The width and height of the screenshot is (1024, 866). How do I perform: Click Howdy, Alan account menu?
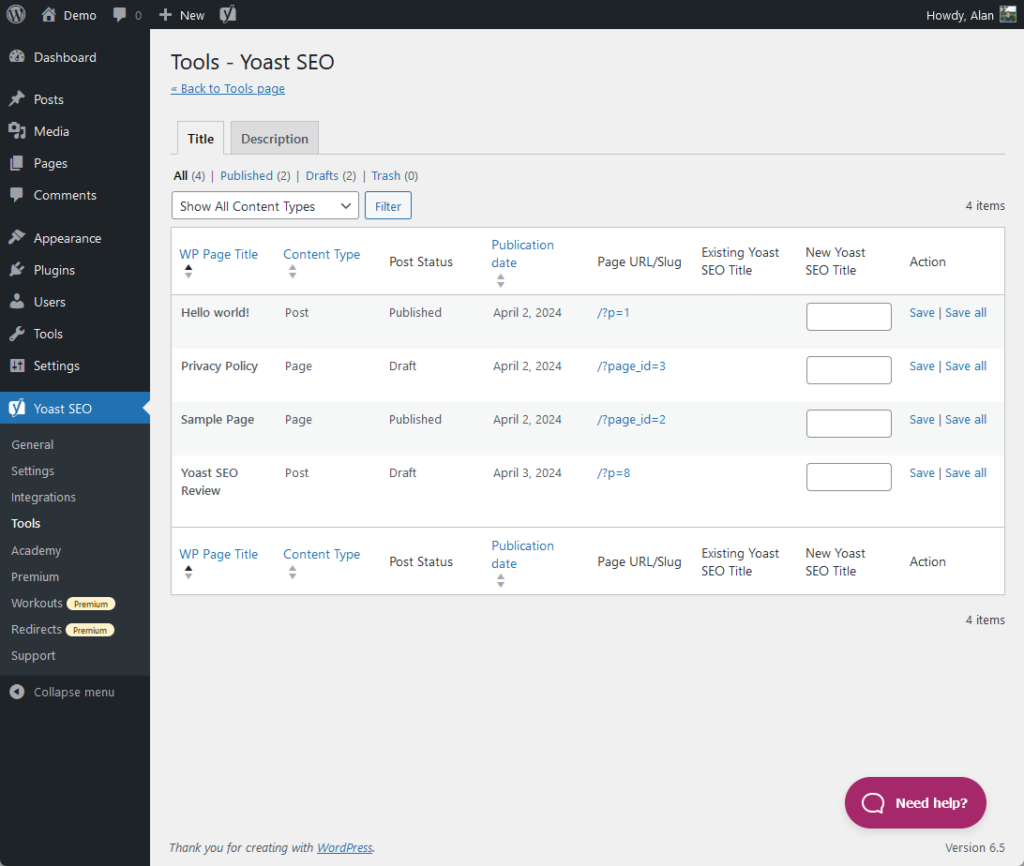point(970,14)
